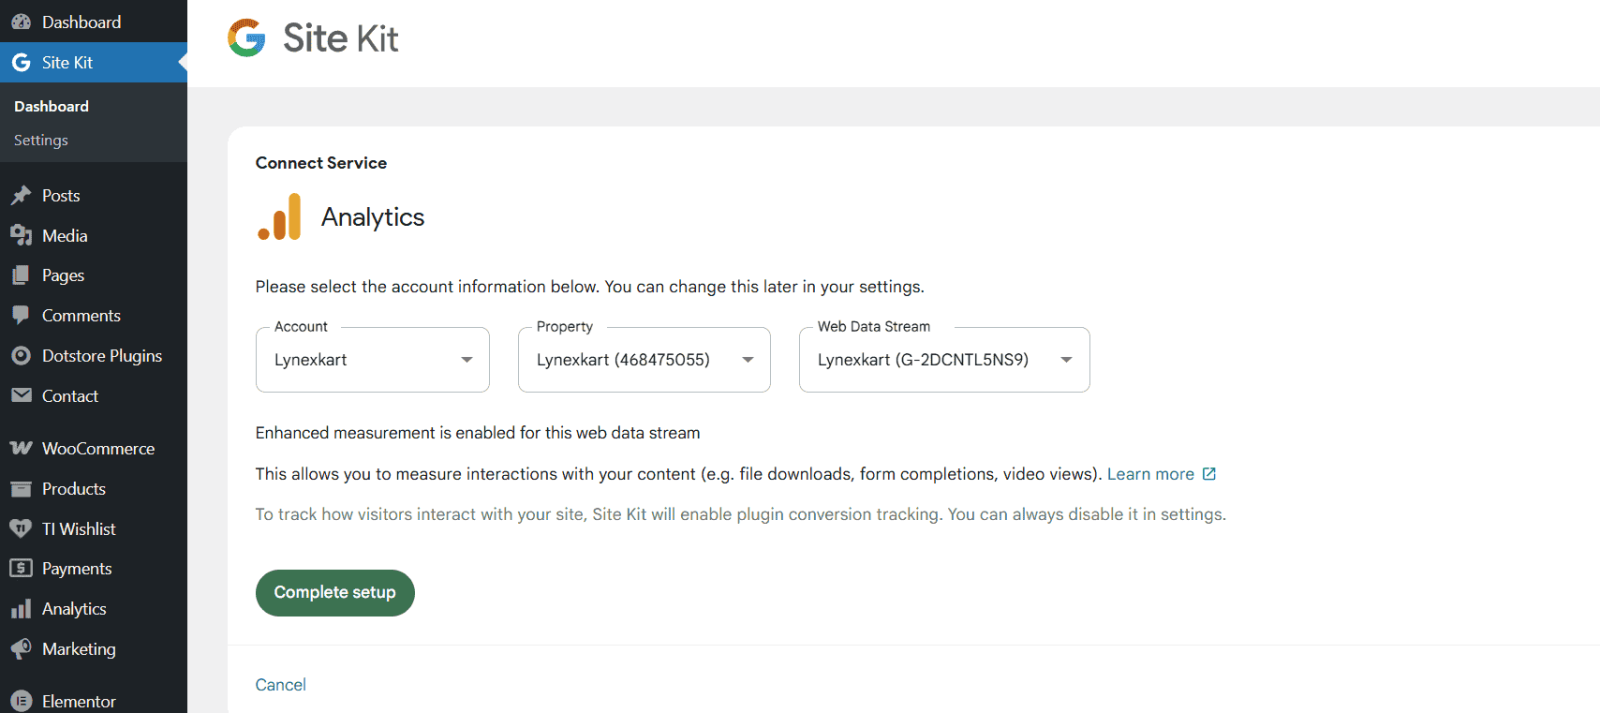Open the Products menu label
The image size is (1600, 713).
(74, 489)
